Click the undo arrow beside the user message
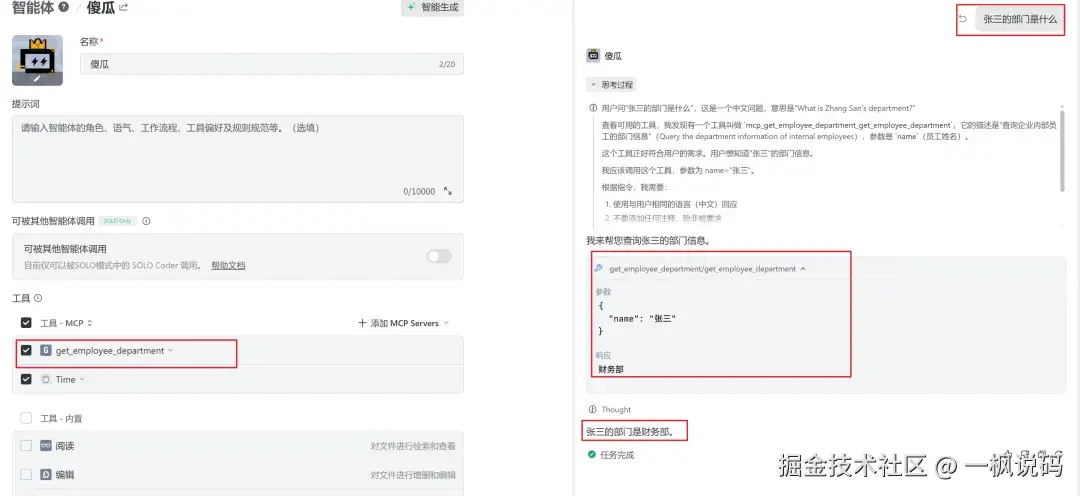This screenshot has height=496, width=1080. click(x=963, y=19)
